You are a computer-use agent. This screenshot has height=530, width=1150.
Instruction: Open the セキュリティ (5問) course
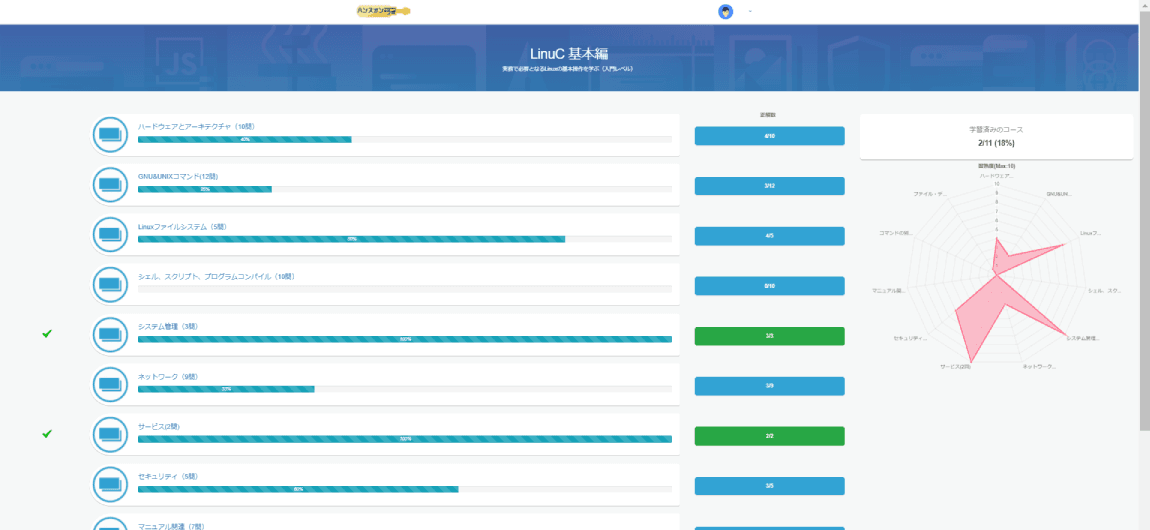pos(167,476)
